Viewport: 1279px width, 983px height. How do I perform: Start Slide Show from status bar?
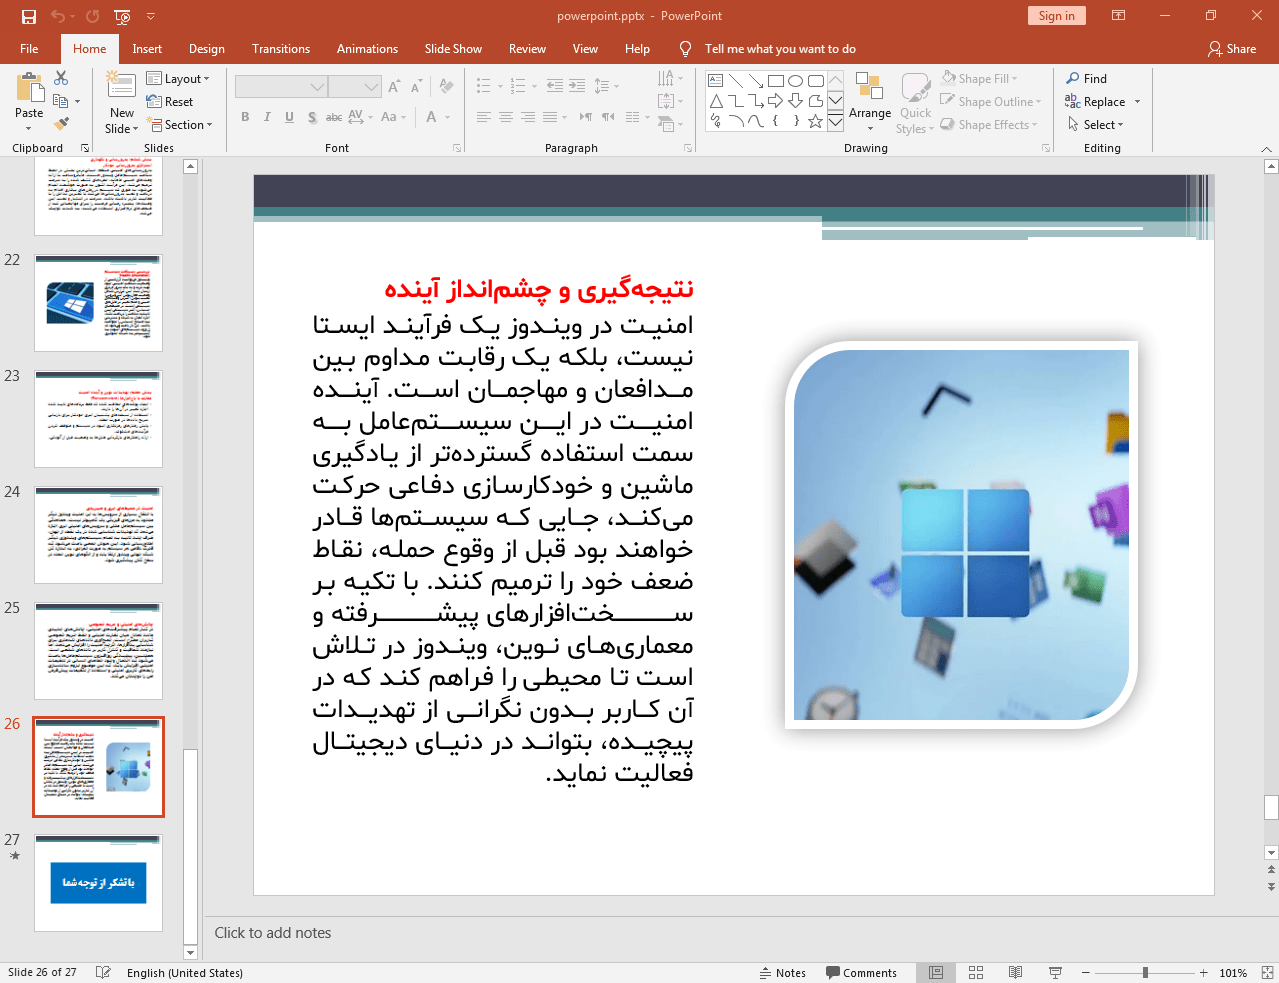click(x=1055, y=973)
